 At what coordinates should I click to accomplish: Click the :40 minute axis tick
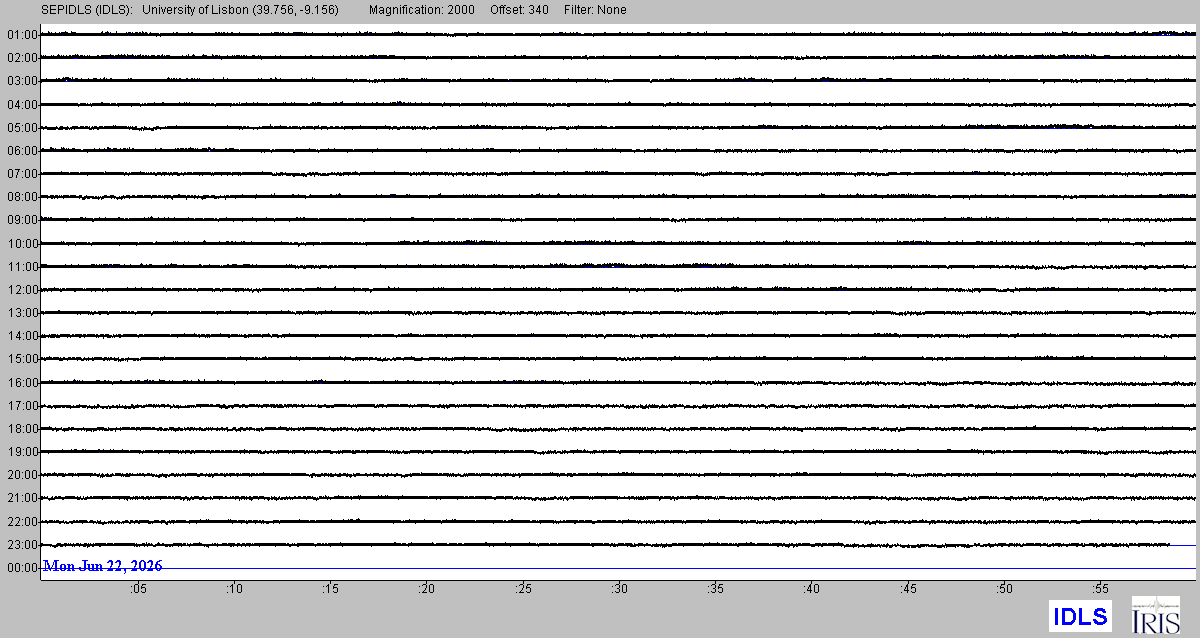pos(812,590)
